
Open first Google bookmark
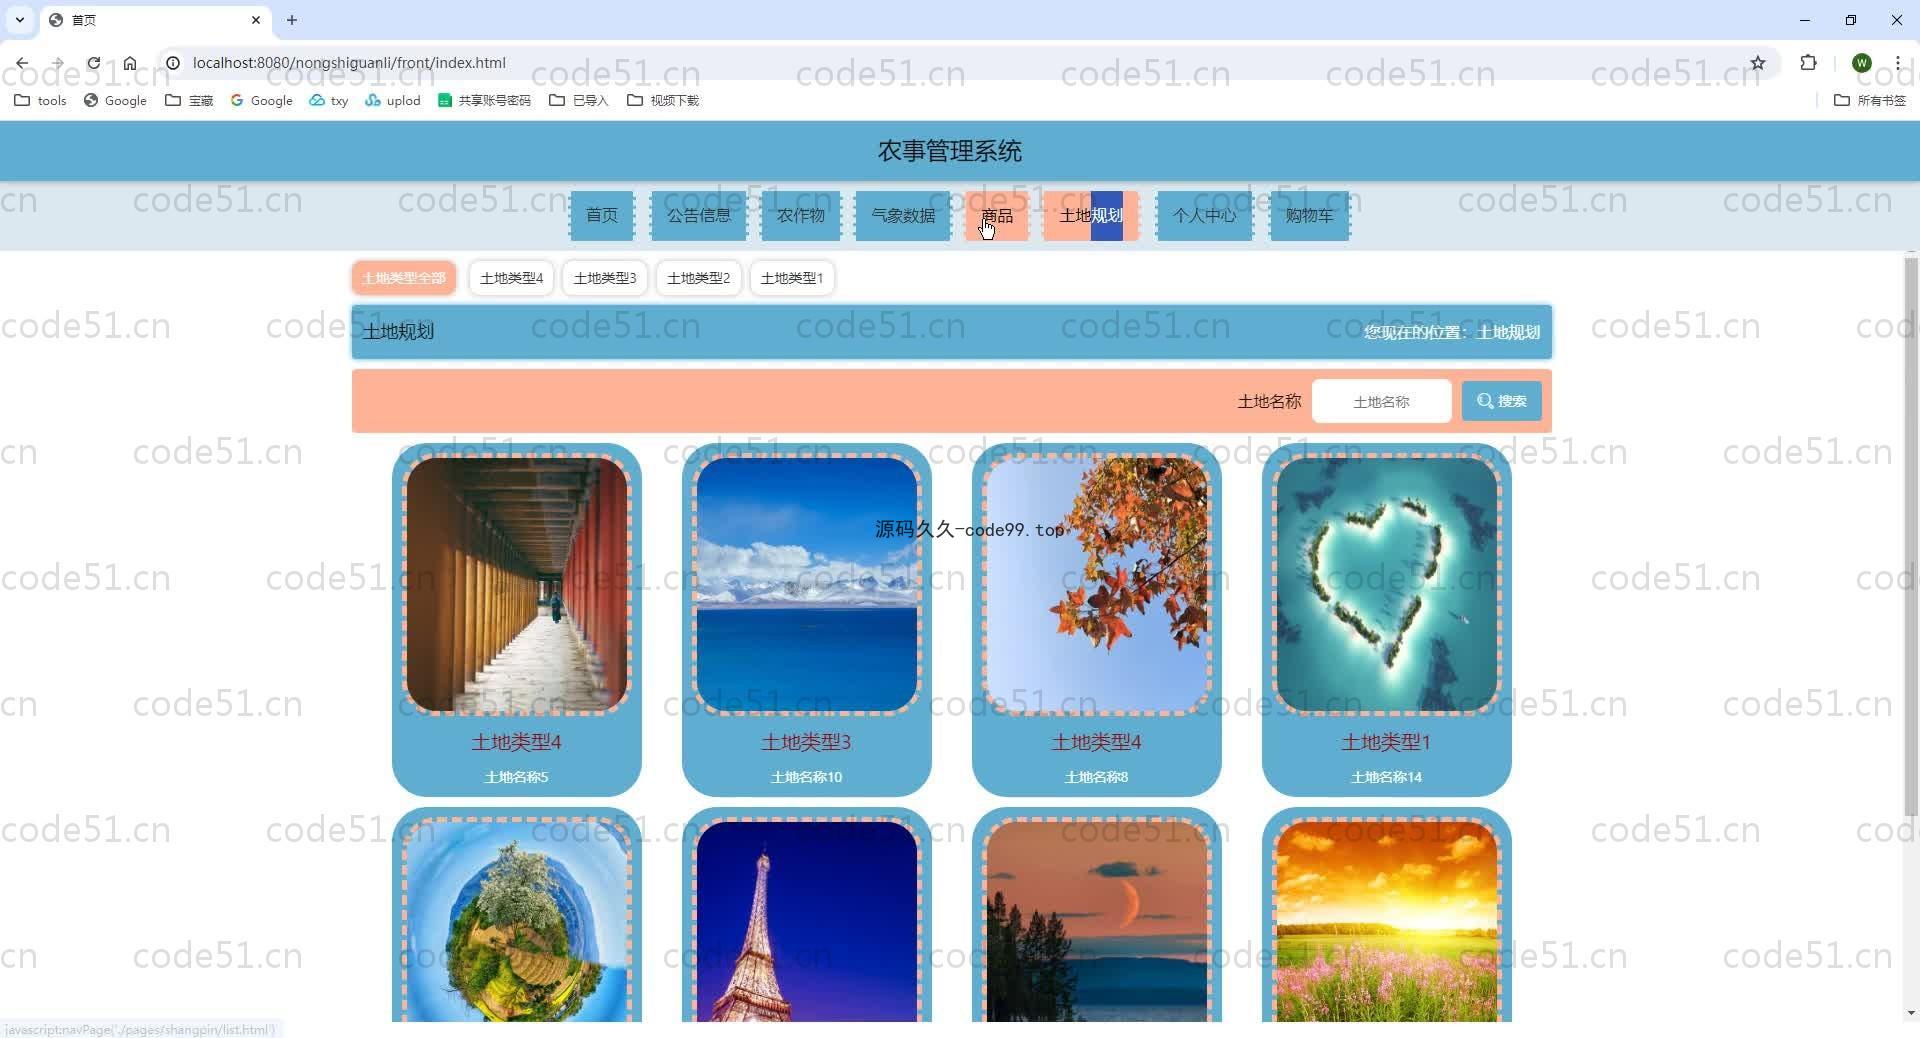point(115,100)
